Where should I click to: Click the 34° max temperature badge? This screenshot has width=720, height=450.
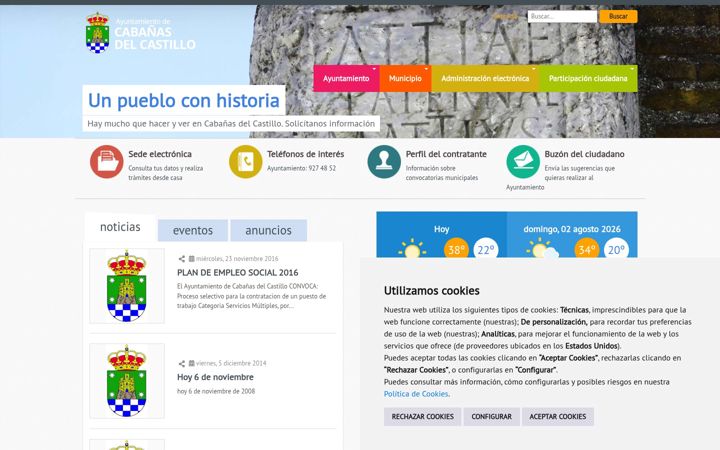pos(587,248)
